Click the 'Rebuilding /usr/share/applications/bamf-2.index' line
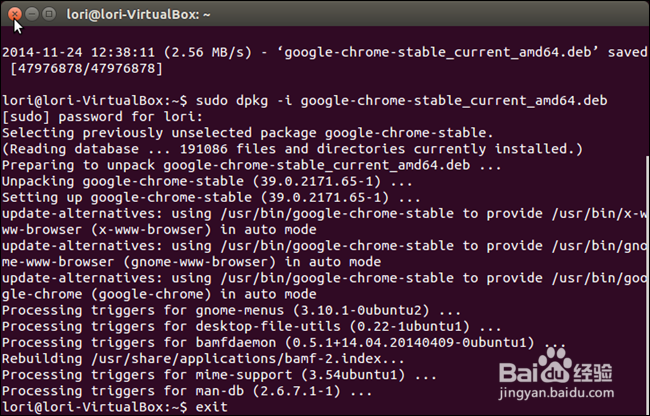 (203, 358)
